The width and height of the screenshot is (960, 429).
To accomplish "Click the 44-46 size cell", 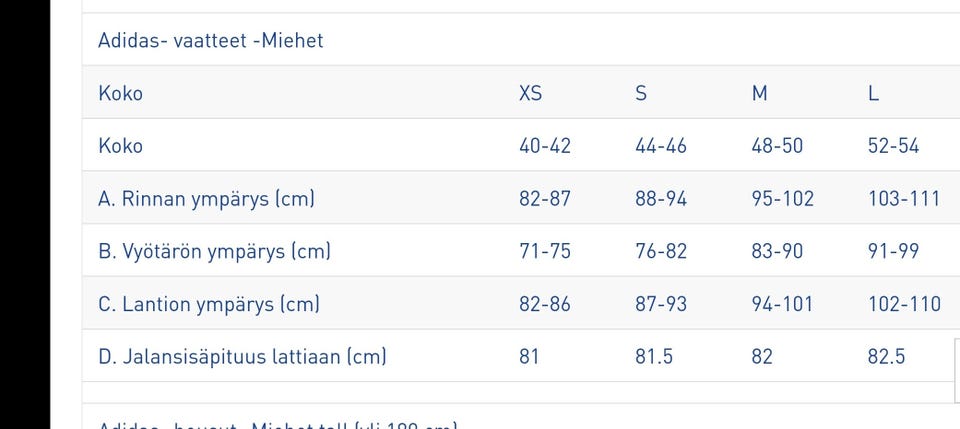I will pyautogui.click(x=661, y=146).
